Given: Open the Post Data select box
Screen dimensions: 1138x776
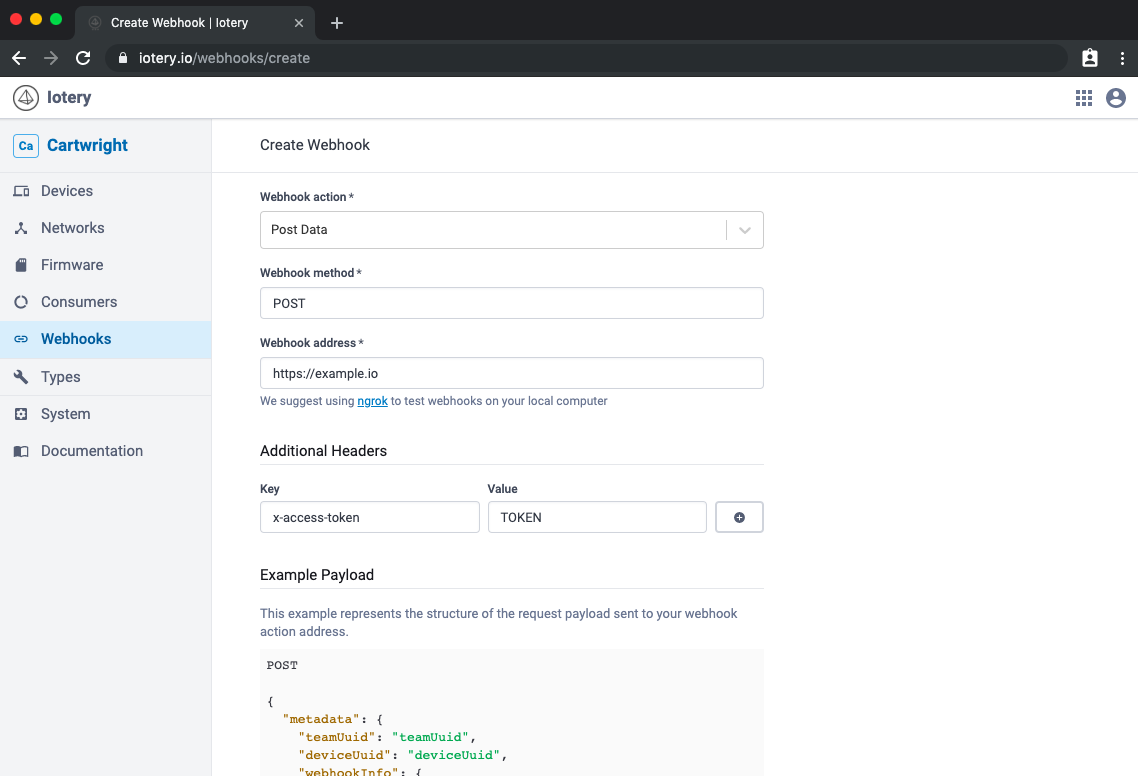Looking at the screenshot, I should click(512, 230).
